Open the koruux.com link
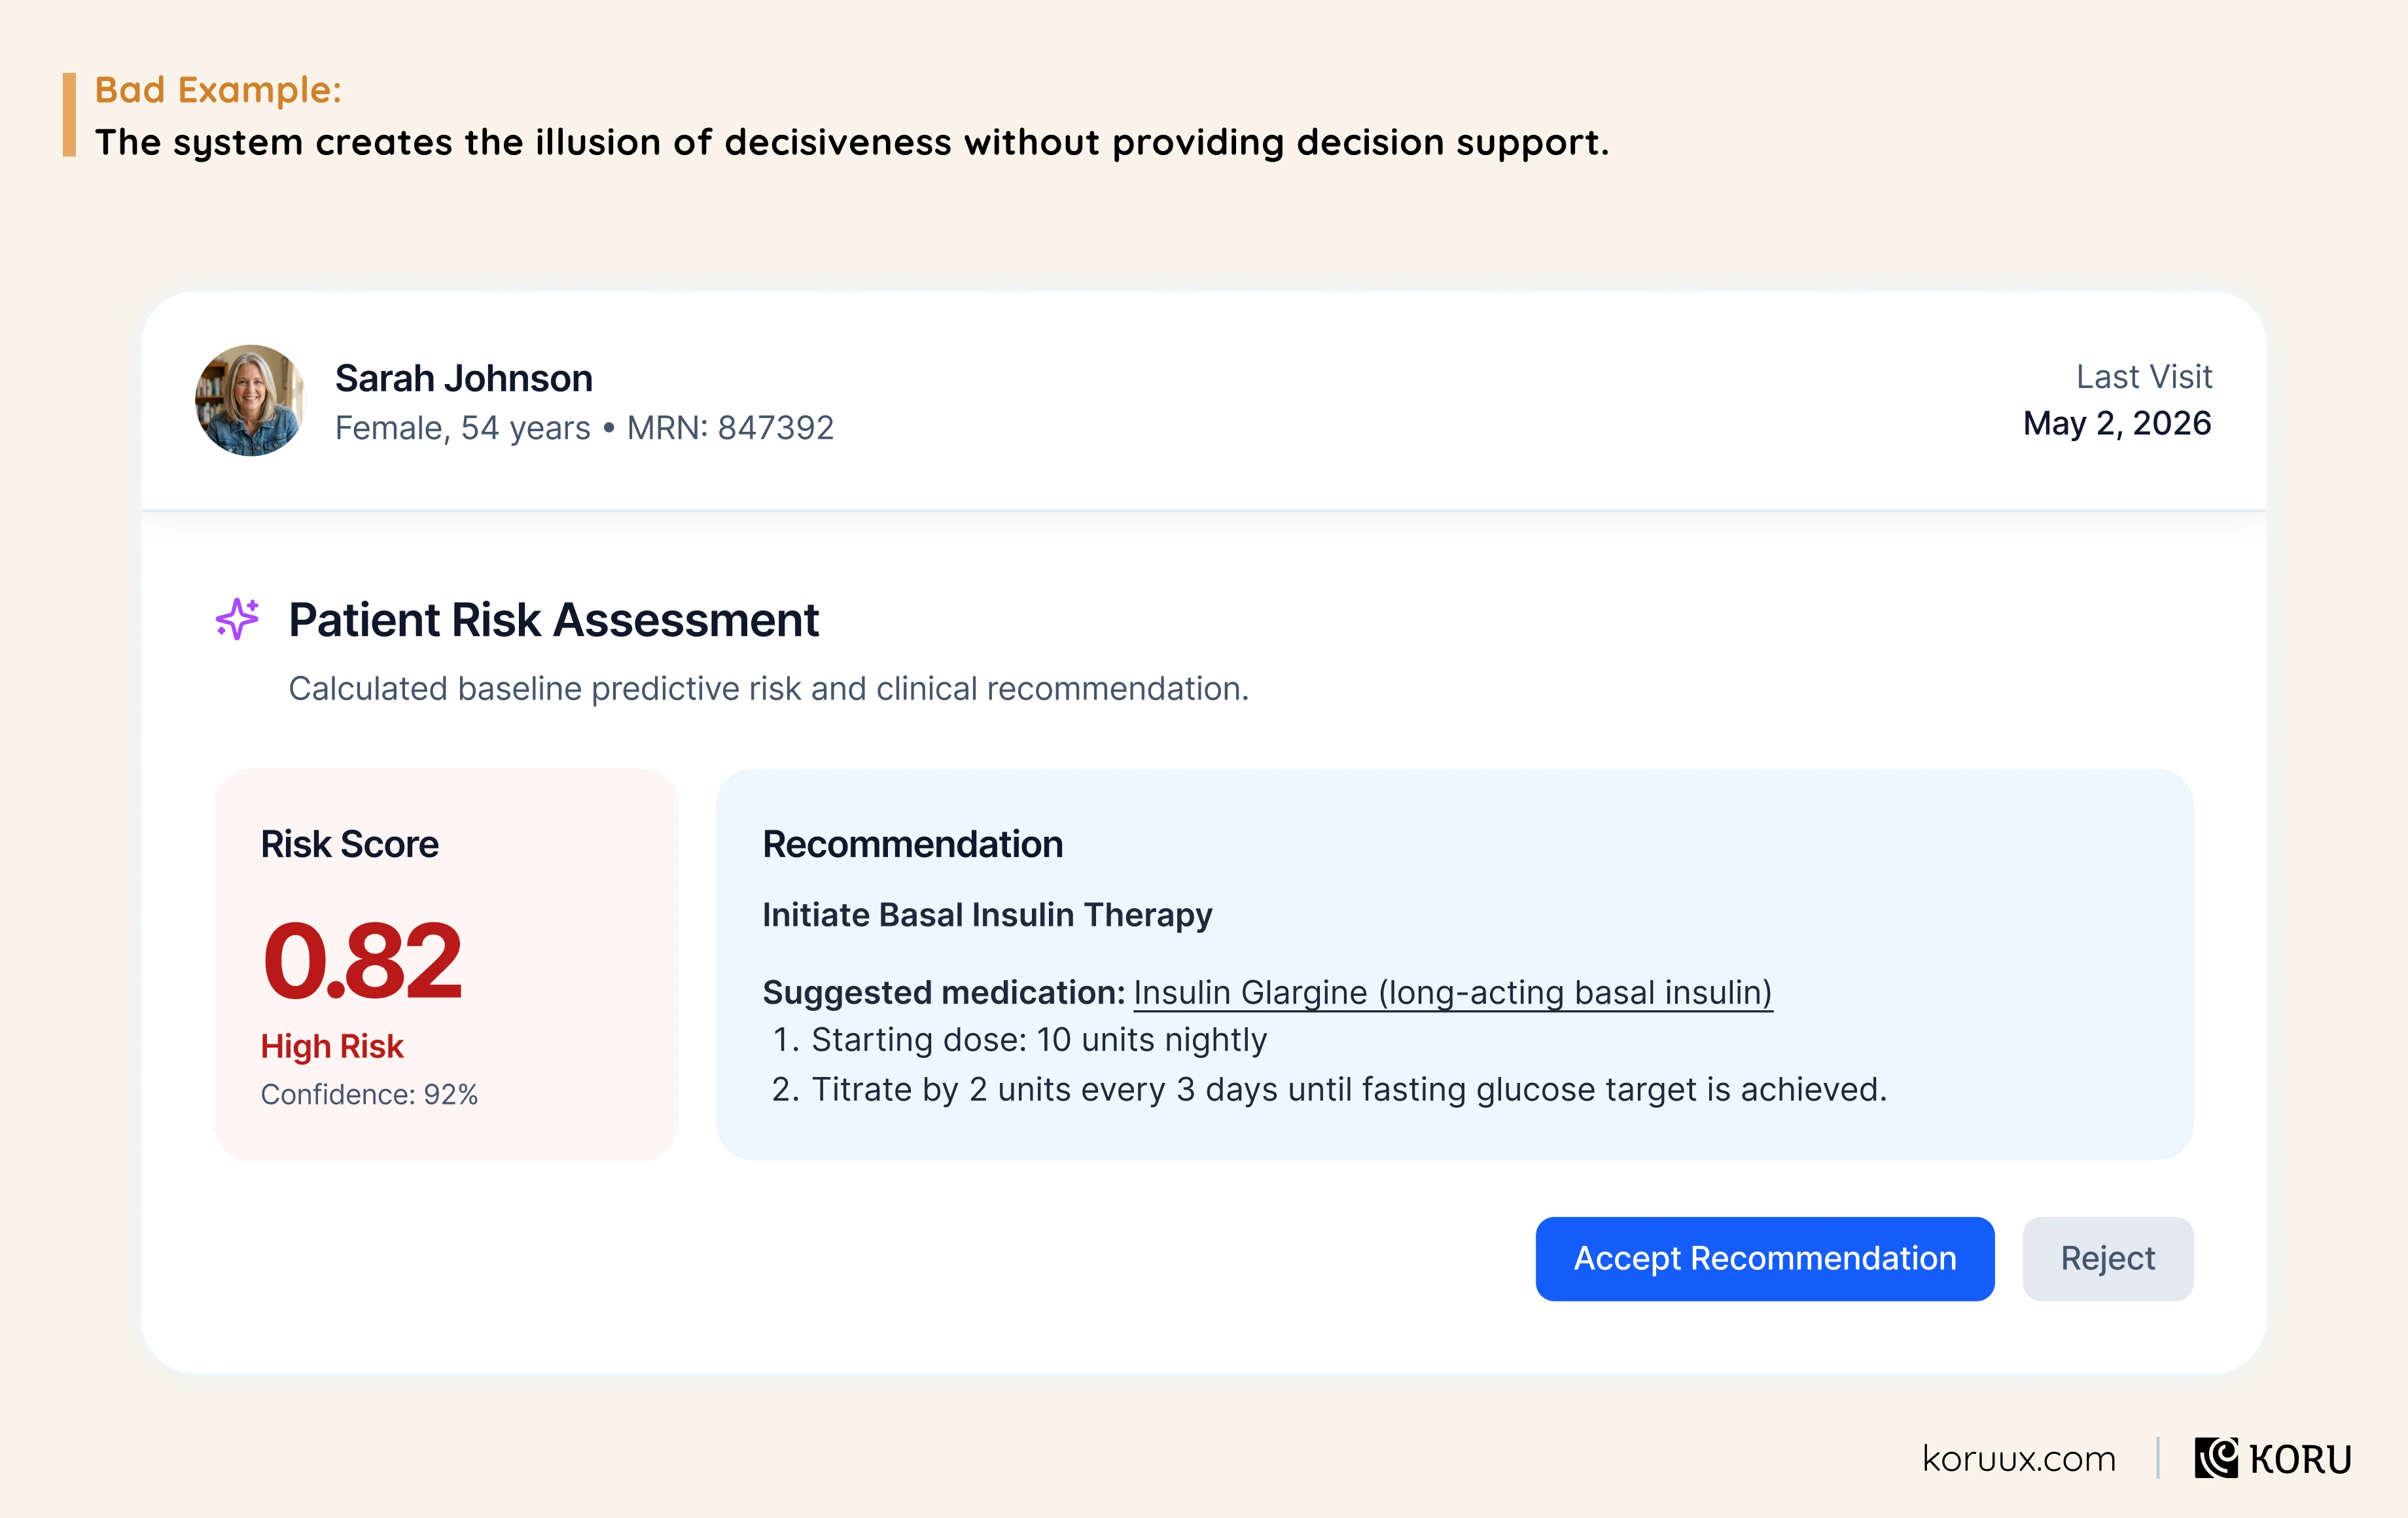 [2018, 1459]
